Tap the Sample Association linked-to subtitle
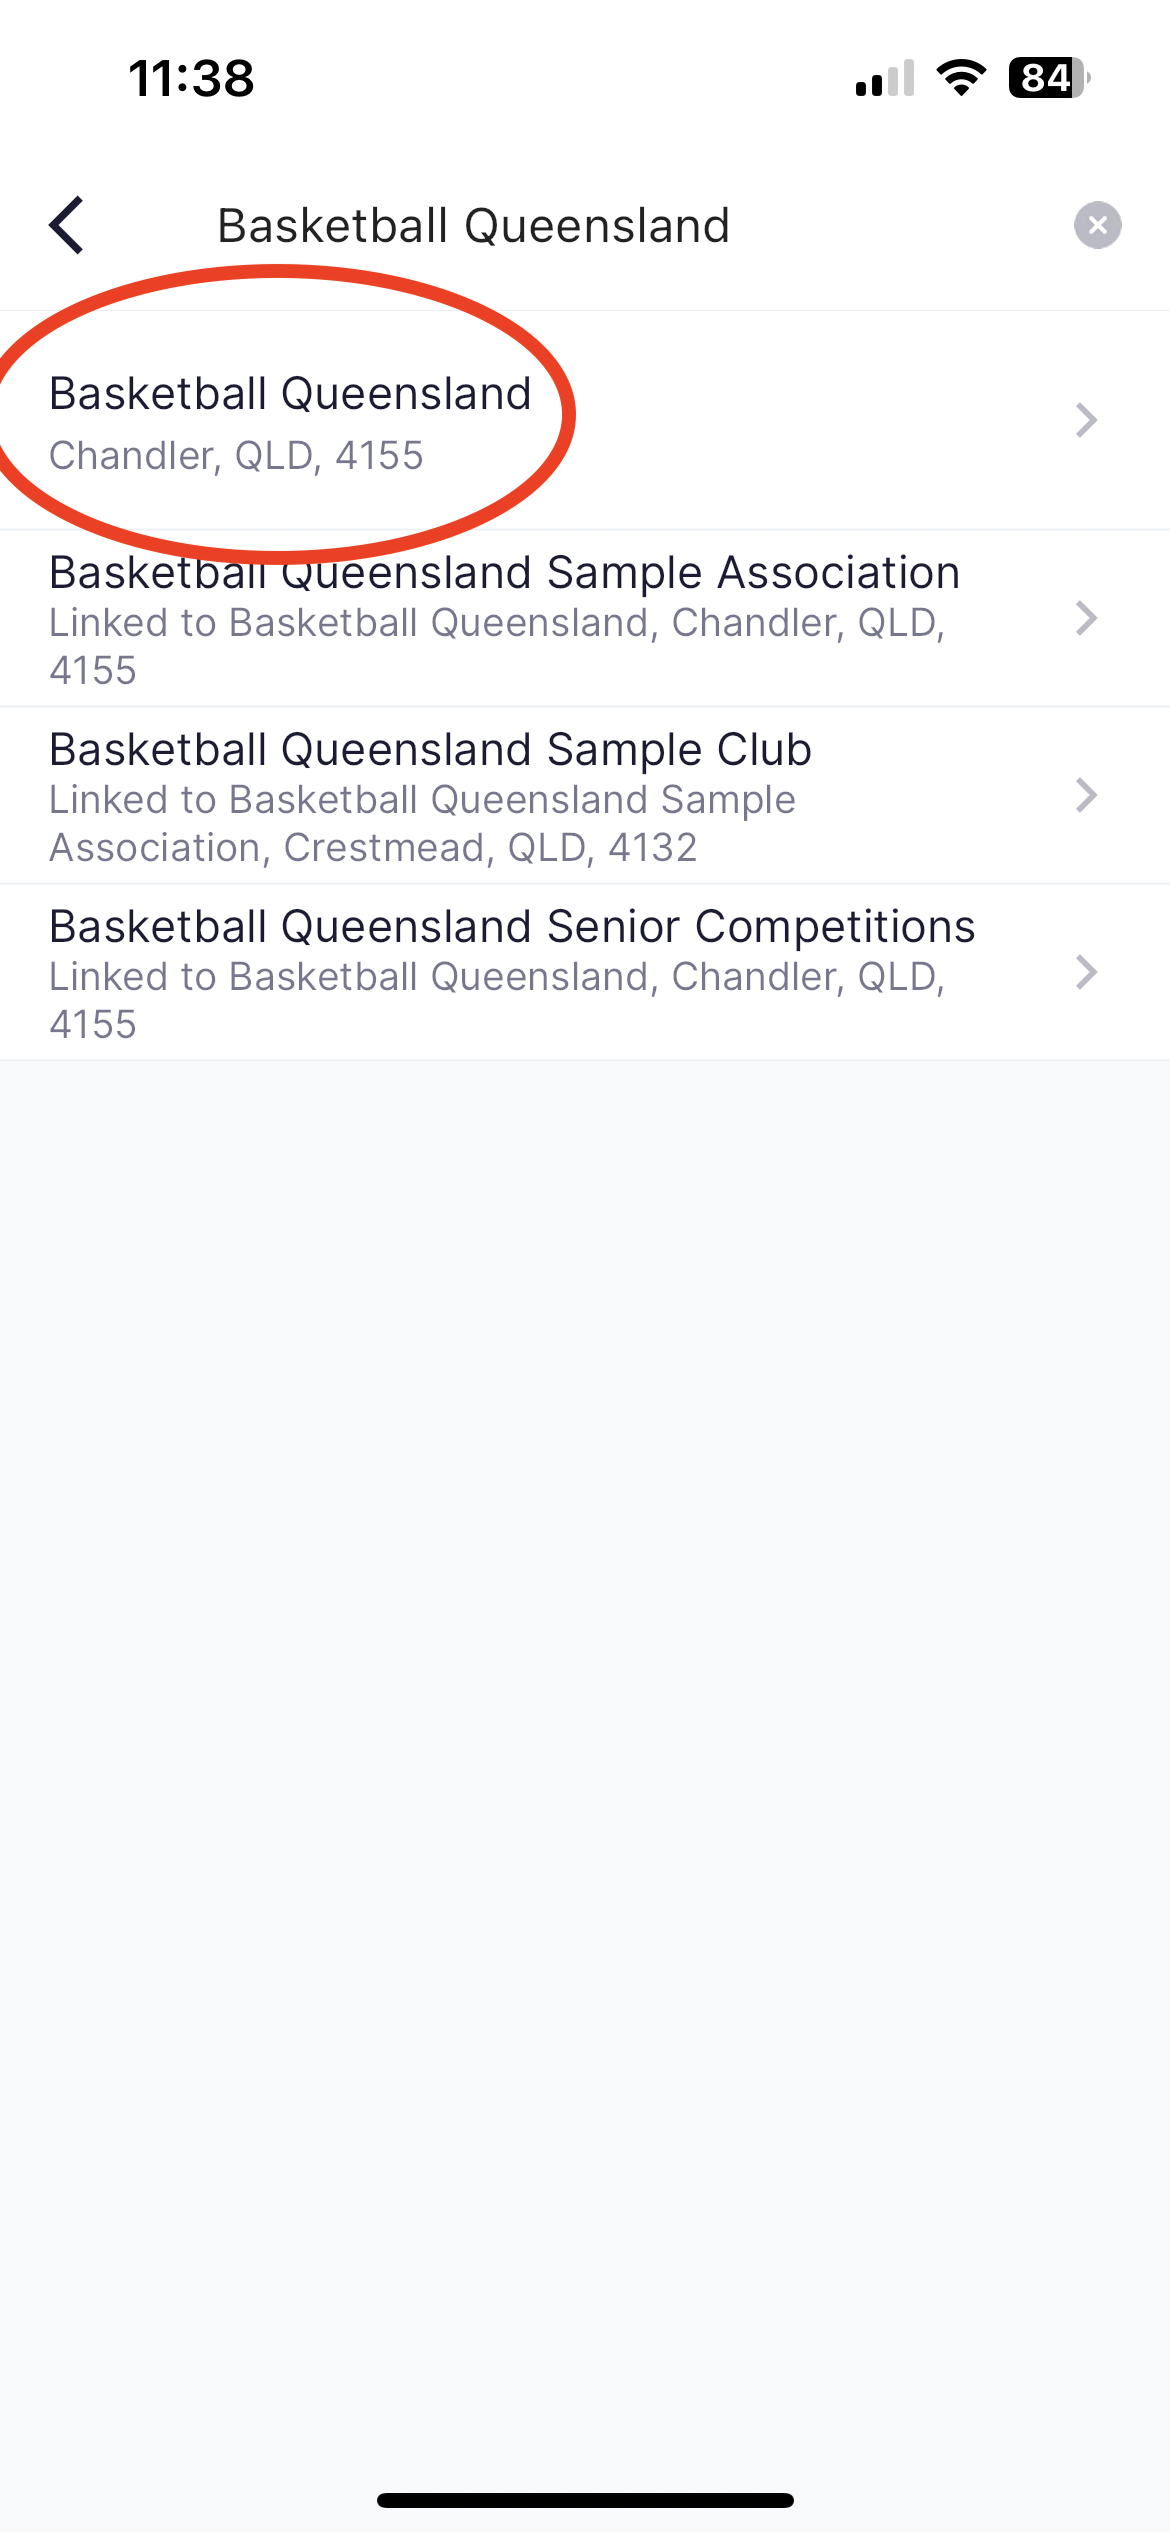Image resolution: width=1170 pixels, height=2532 pixels. [x=497, y=646]
